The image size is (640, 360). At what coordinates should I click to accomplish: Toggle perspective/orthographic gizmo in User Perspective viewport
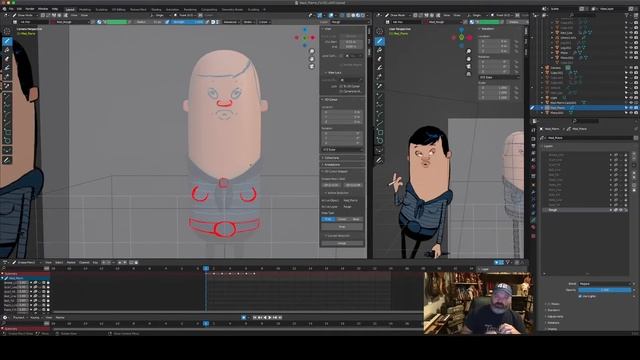coord(469,74)
